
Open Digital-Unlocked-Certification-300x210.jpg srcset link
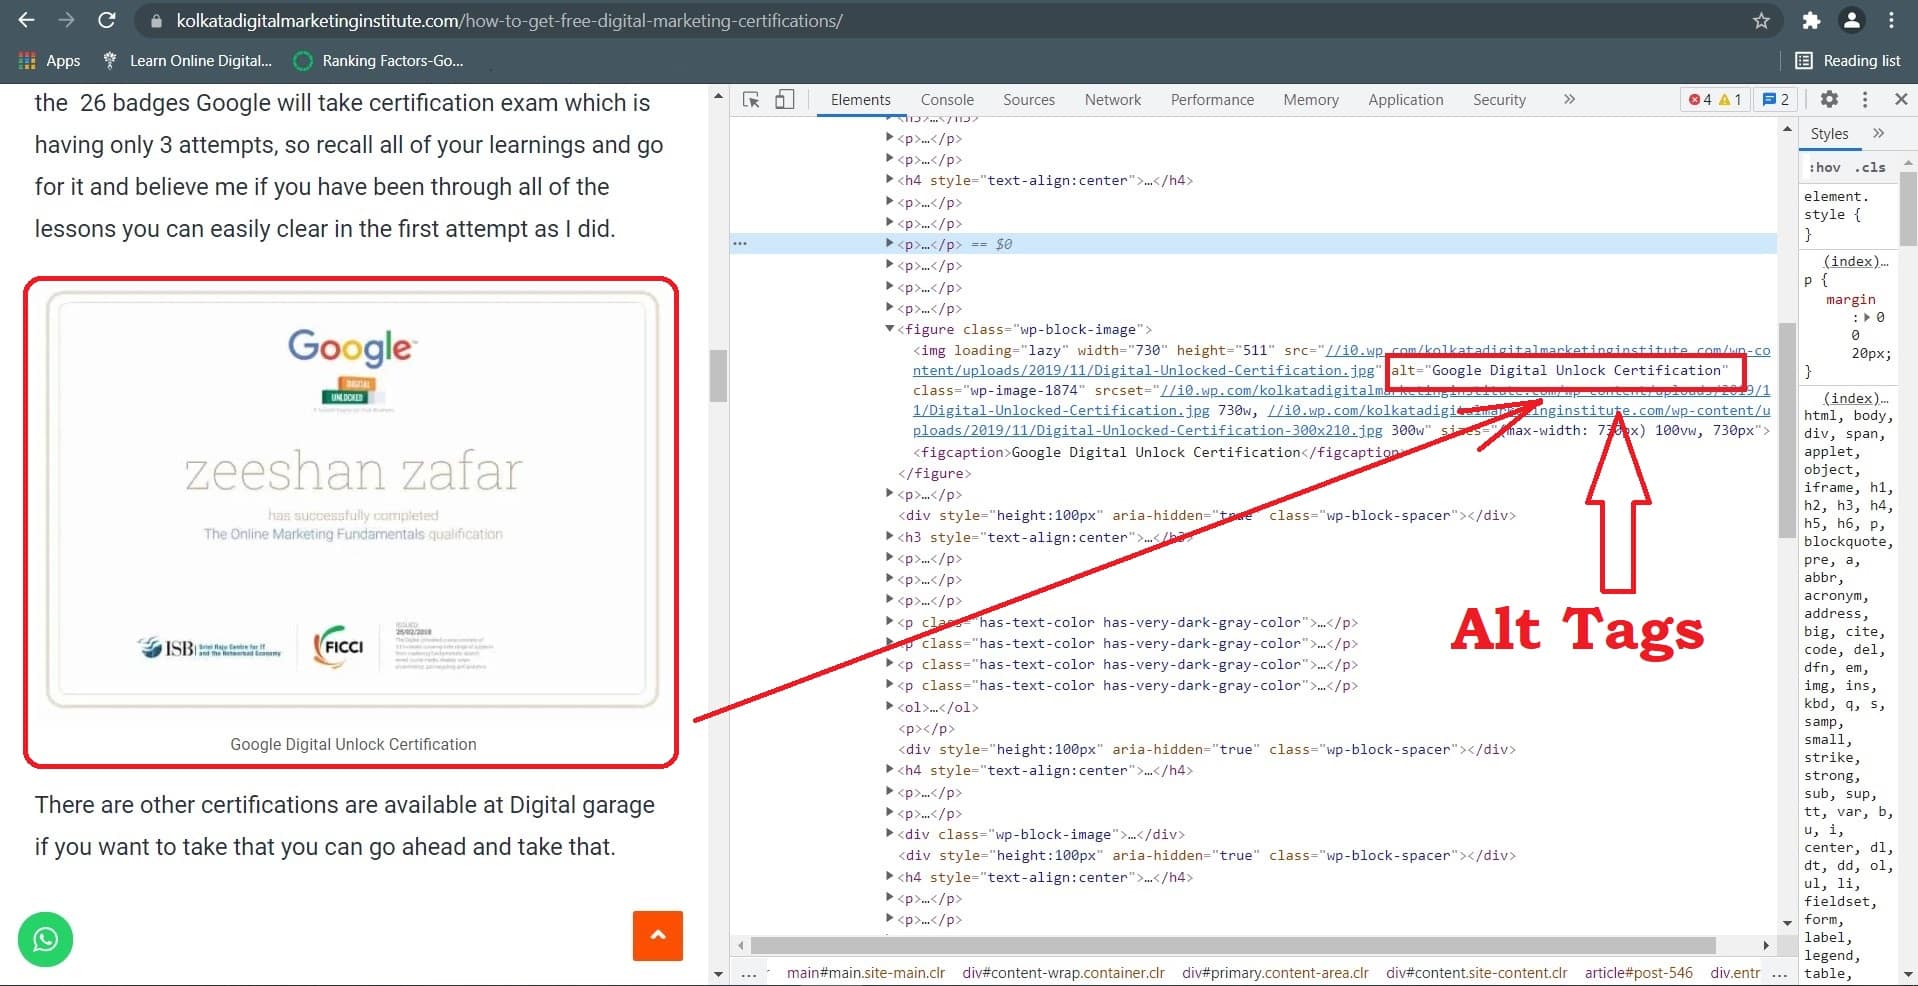coord(1147,431)
